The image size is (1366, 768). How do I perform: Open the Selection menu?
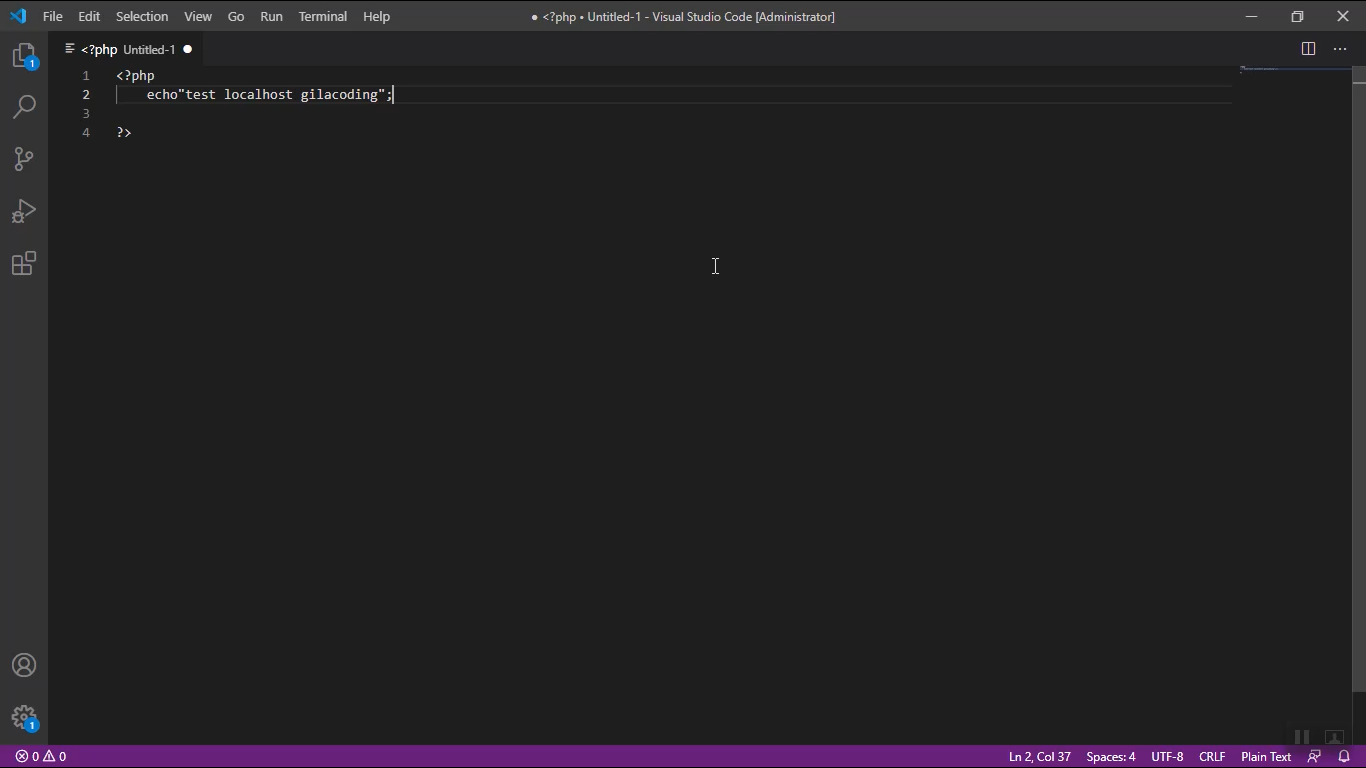(x=142, y=16)
